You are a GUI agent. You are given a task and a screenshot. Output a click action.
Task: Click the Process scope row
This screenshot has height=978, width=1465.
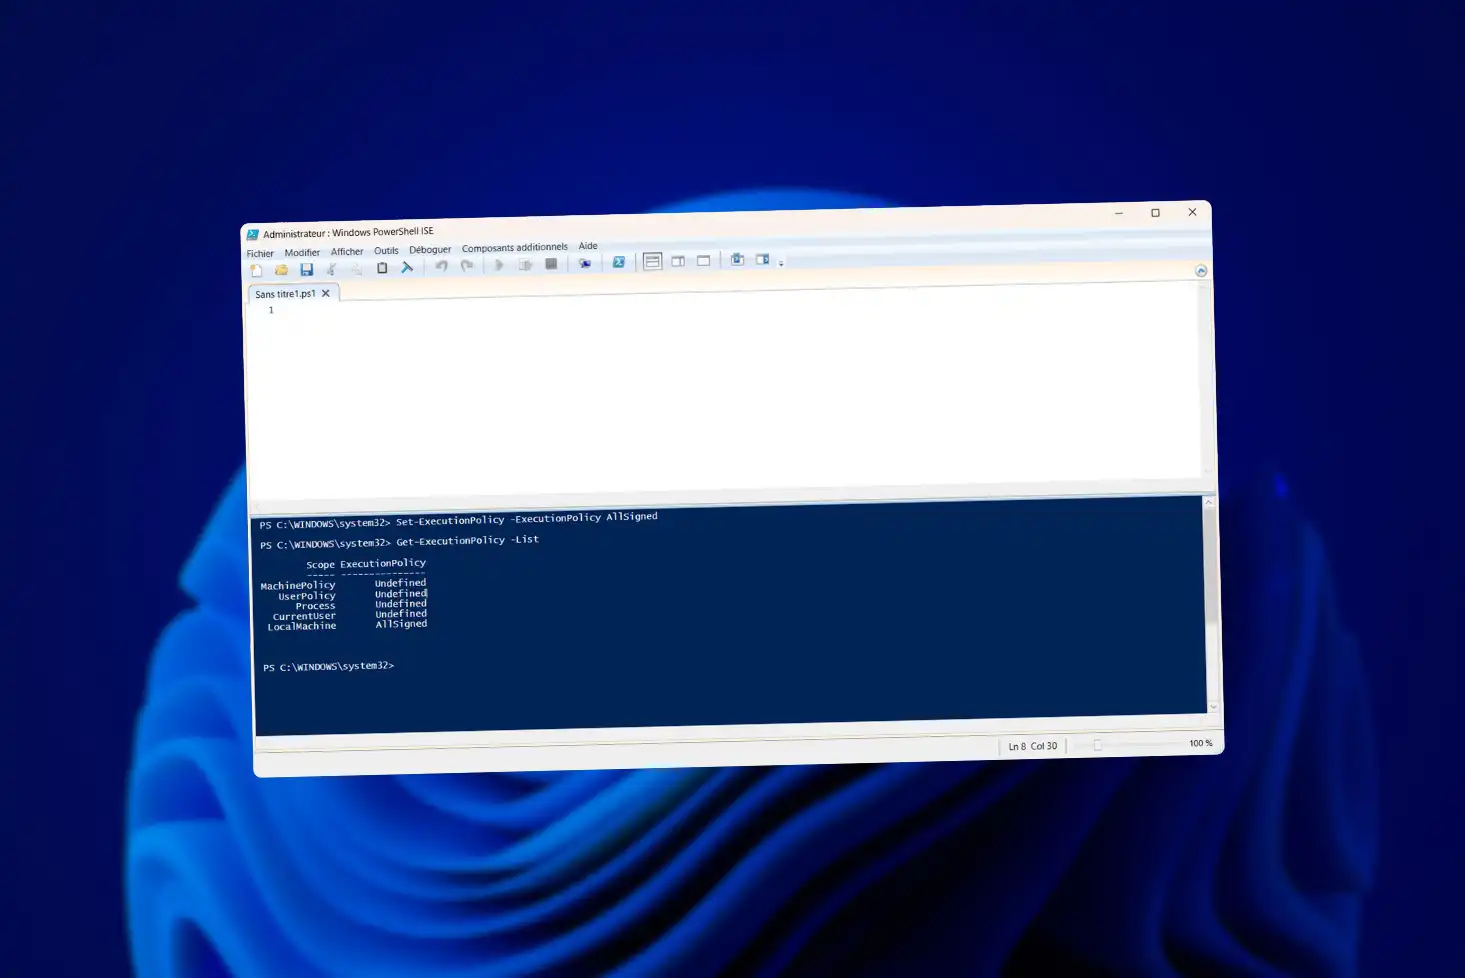coord(361,605)
